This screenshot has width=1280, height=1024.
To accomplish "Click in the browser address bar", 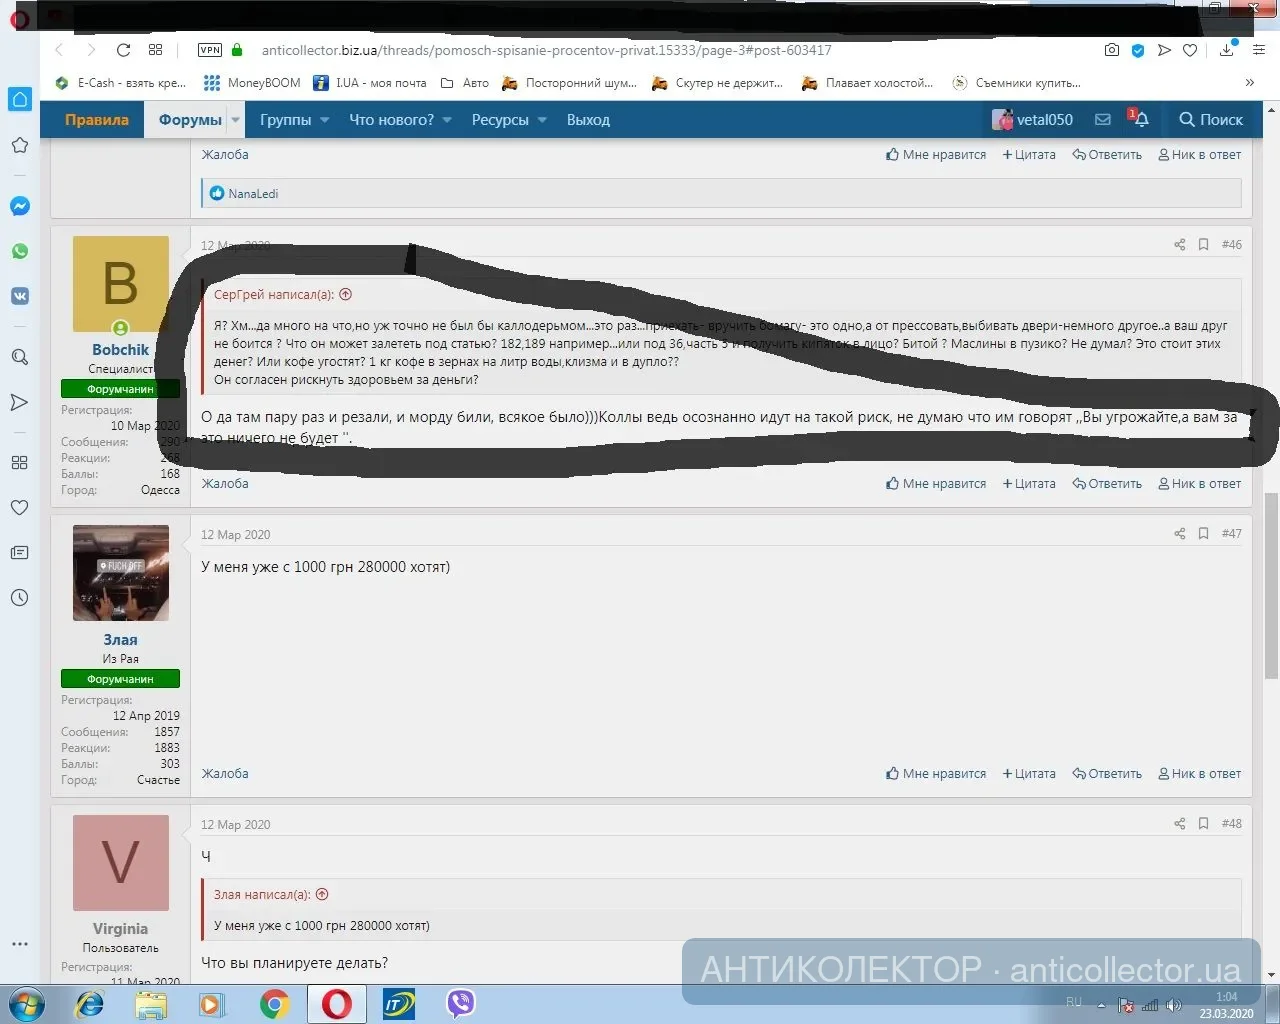I will pyautogui.click(x=600, y=50).
